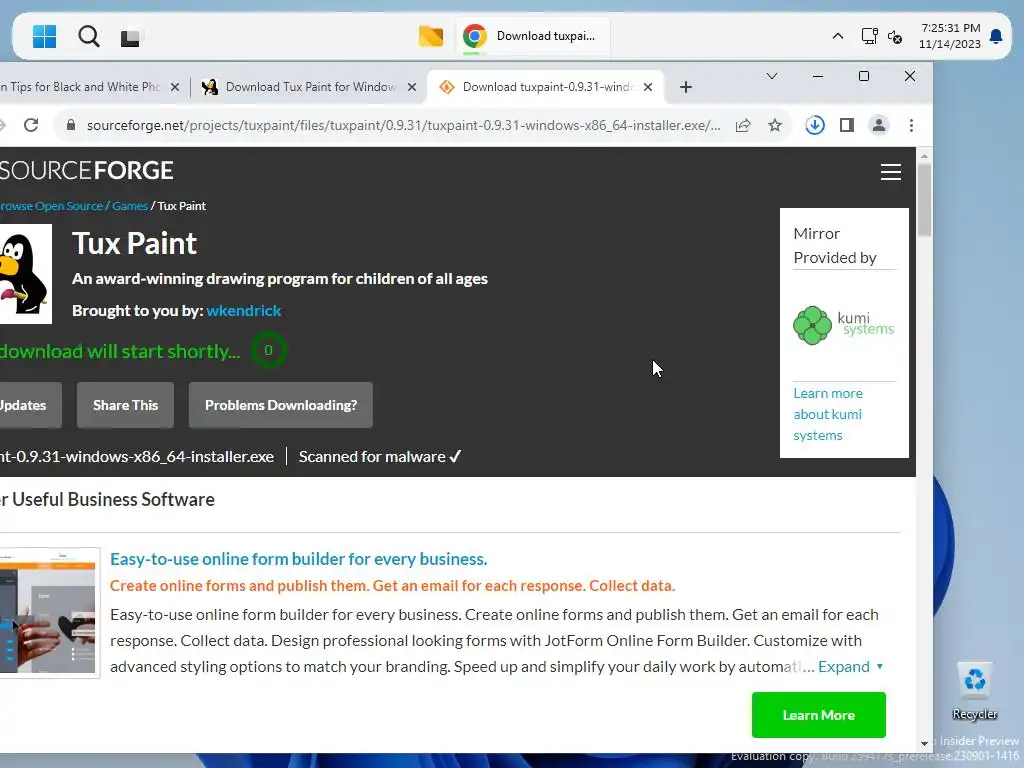Expand the JotForm description text
This screenshot has height=768, width=1024.
click(850, 667)
